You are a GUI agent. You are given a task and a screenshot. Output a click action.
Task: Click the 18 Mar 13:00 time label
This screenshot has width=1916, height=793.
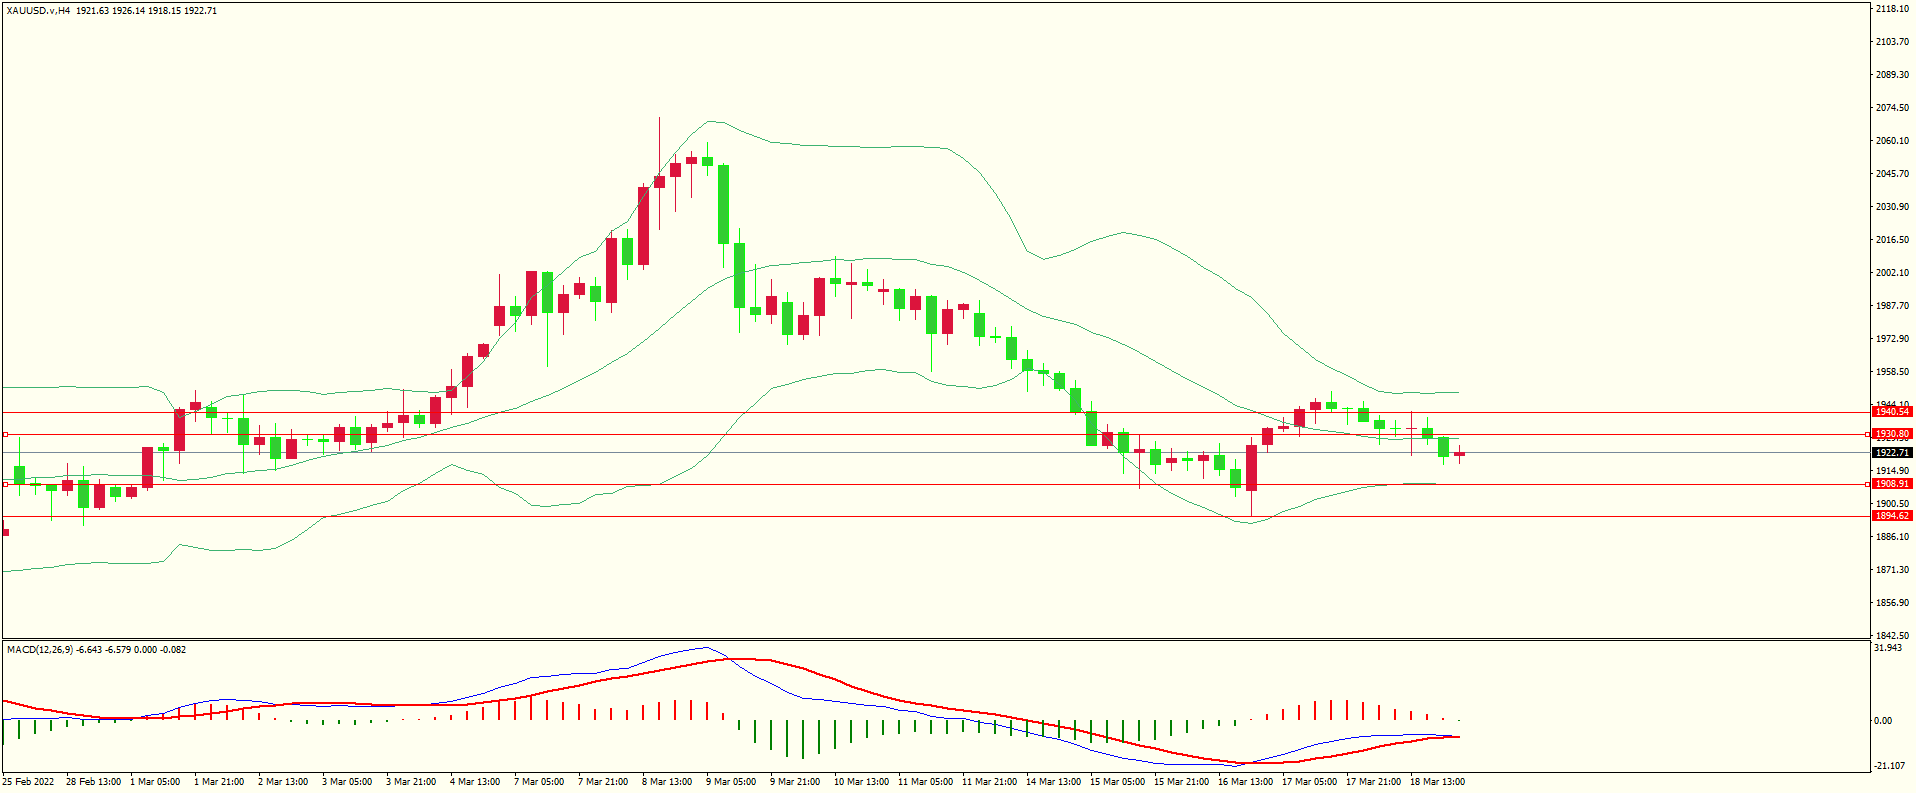tap(1437, 782)
